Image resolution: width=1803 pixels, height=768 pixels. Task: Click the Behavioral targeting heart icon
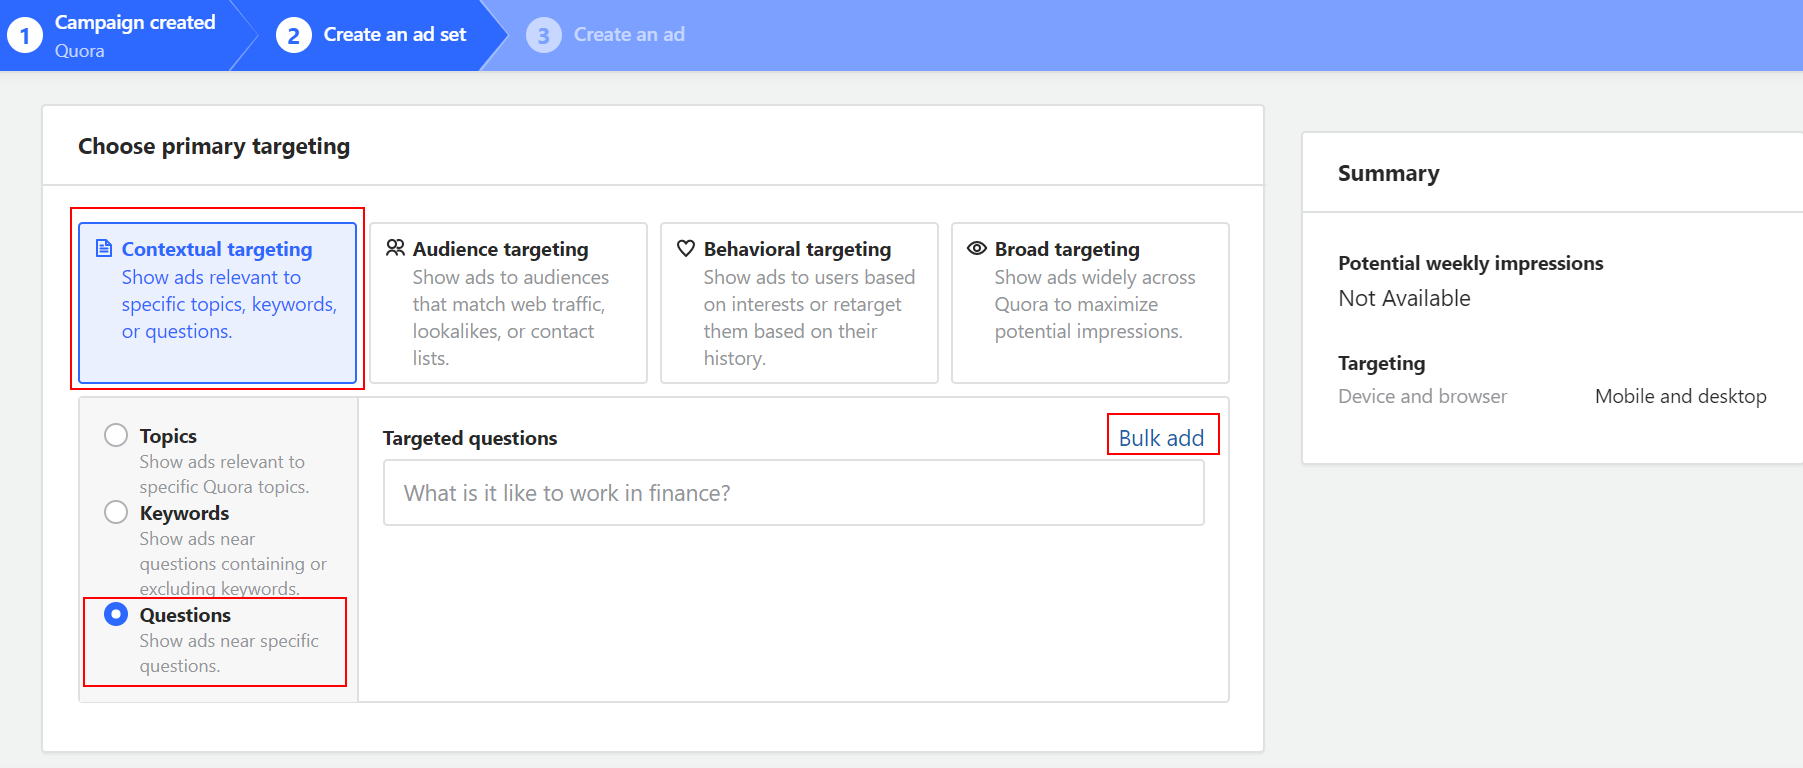pos(686,248)
